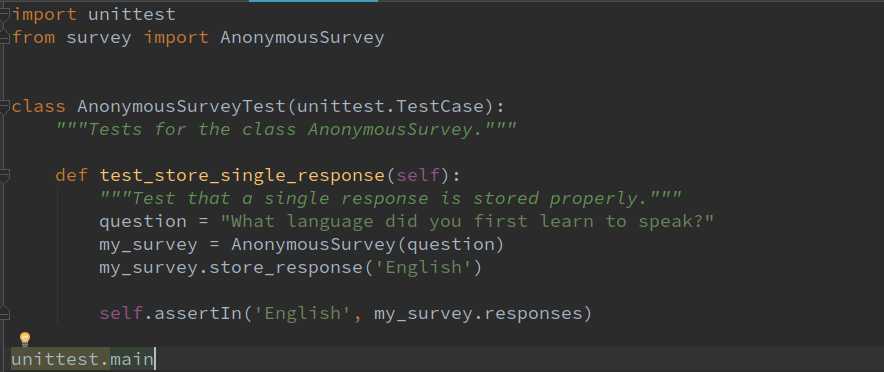Click assertIn in the assertion line
The image size is (884, 372).
point(197,313)
